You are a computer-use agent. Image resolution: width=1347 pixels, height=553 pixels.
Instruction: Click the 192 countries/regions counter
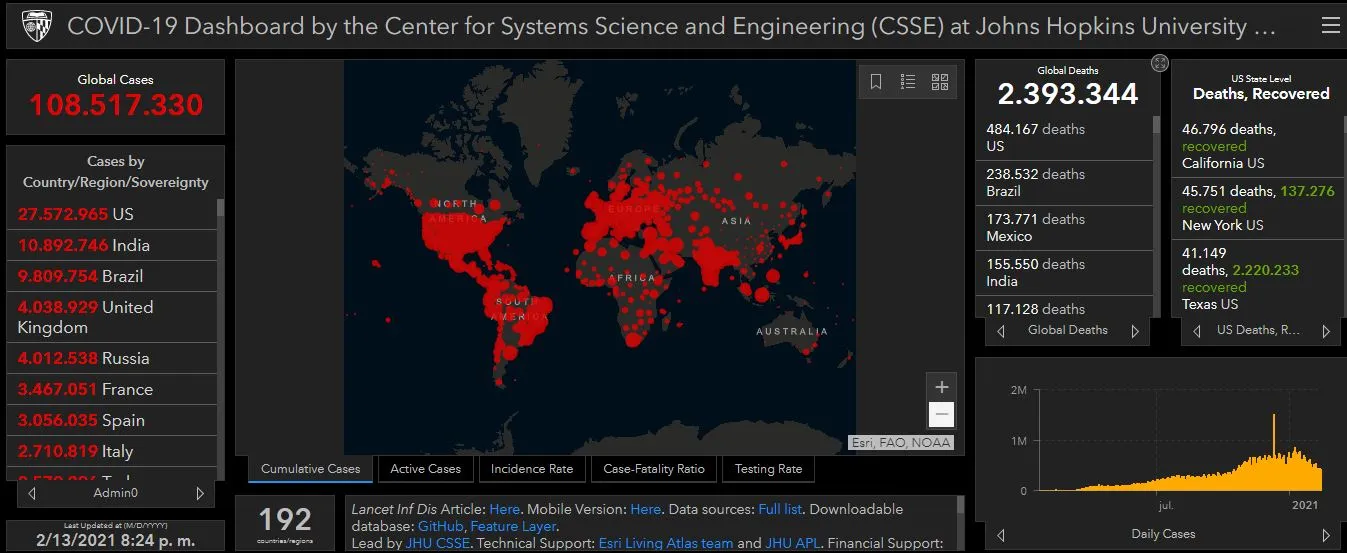287,524
